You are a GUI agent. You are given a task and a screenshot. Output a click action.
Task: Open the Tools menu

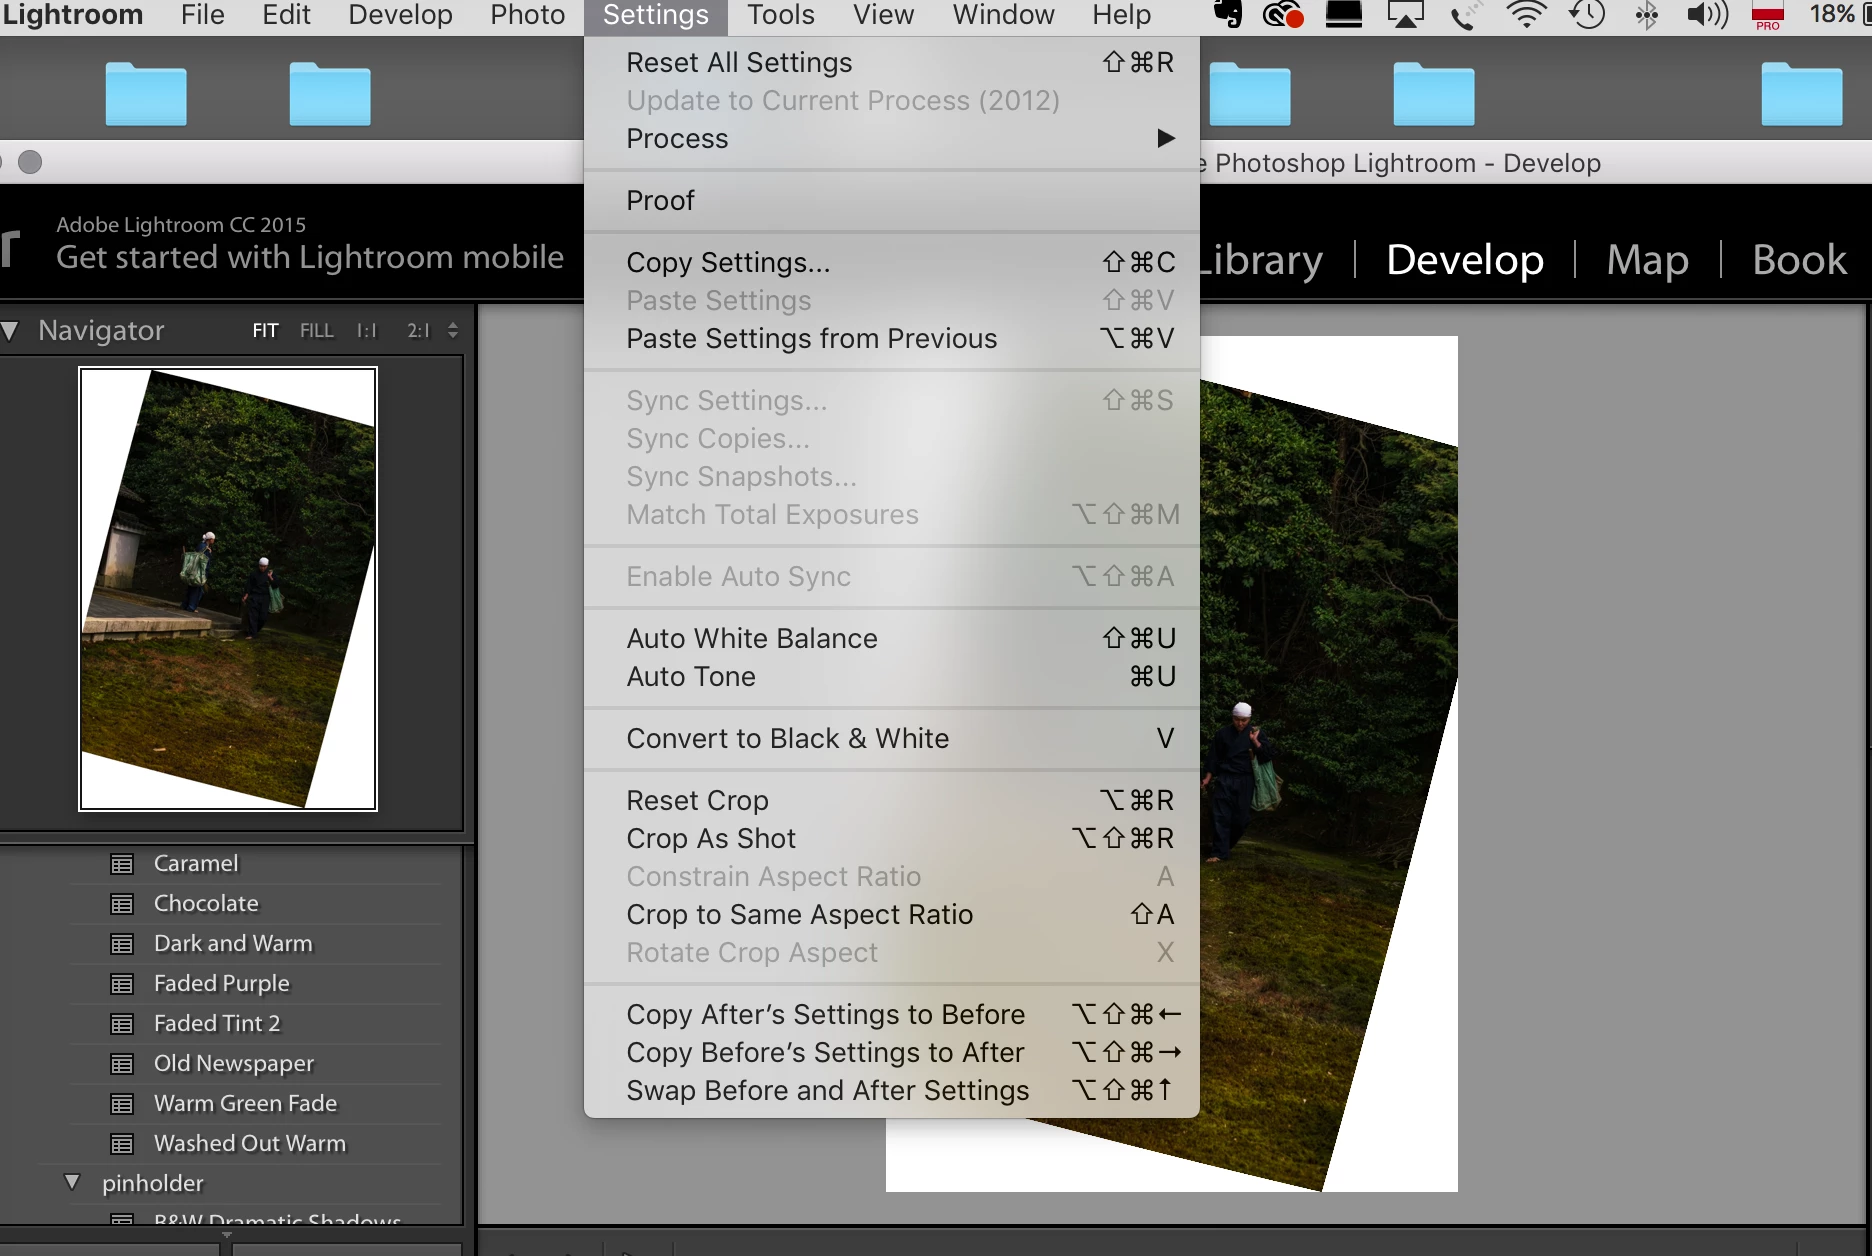click(781, 15)
